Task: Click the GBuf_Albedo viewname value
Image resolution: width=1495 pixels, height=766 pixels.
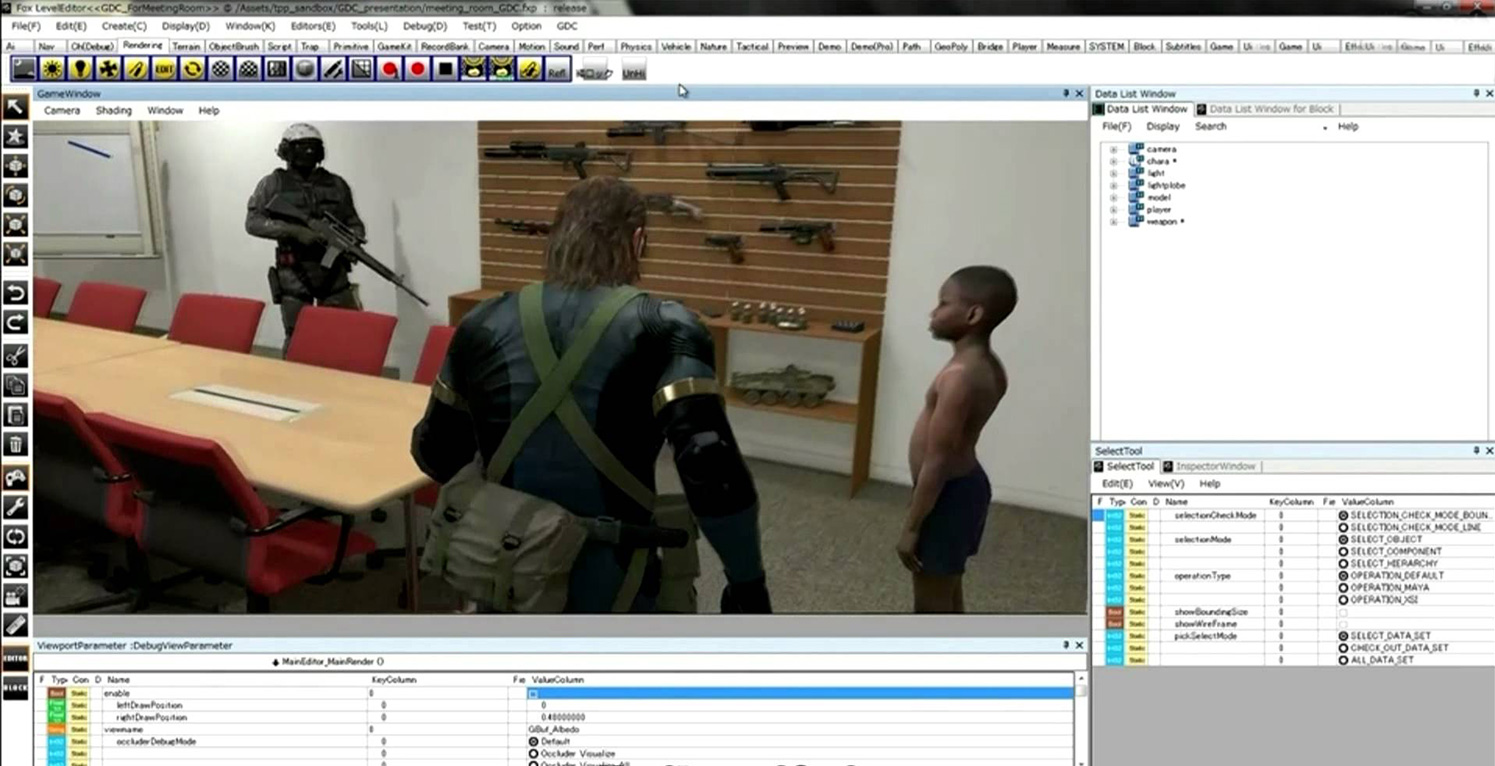Action: (554, 730)
